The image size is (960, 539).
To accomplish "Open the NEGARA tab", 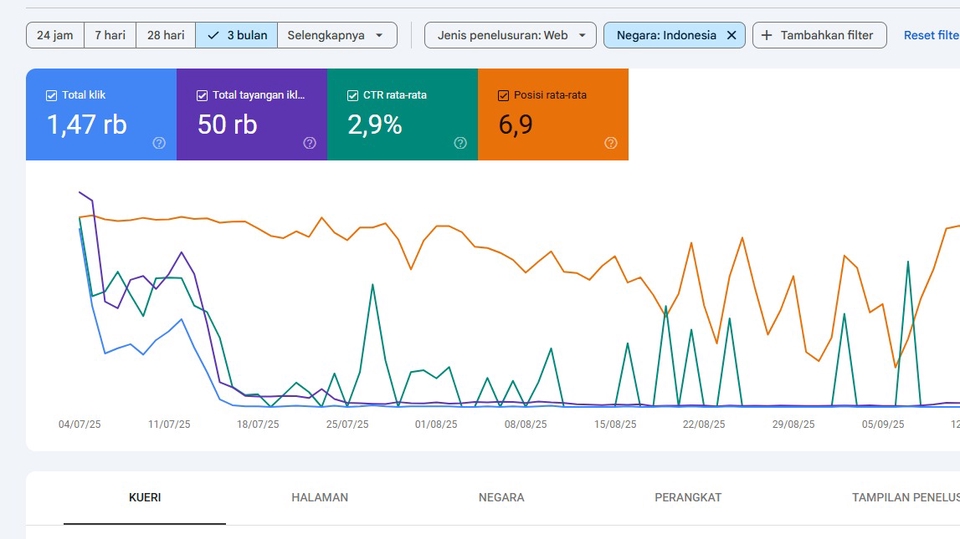I will coord(501,497).
